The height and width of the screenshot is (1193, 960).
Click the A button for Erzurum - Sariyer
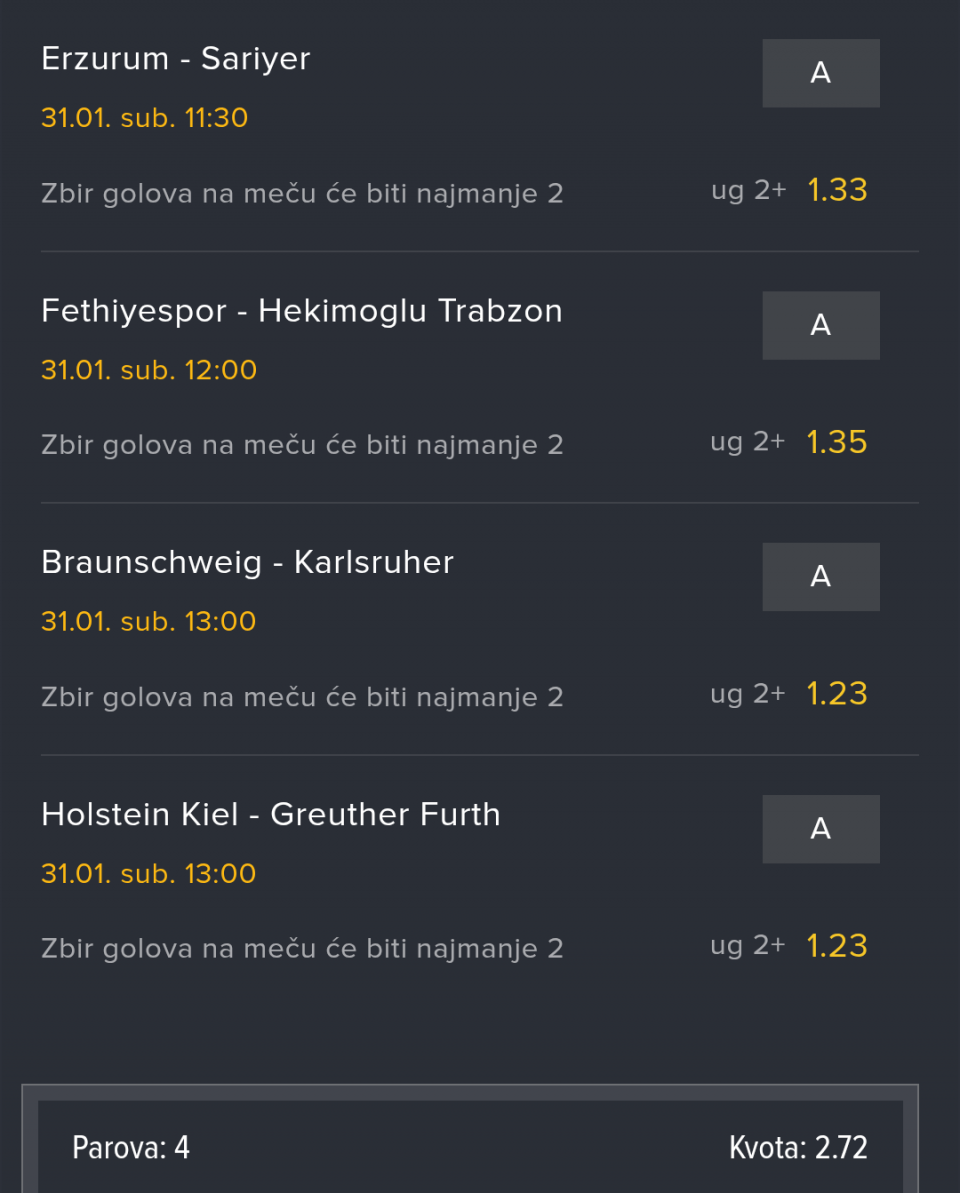click(x=820, y=73)
